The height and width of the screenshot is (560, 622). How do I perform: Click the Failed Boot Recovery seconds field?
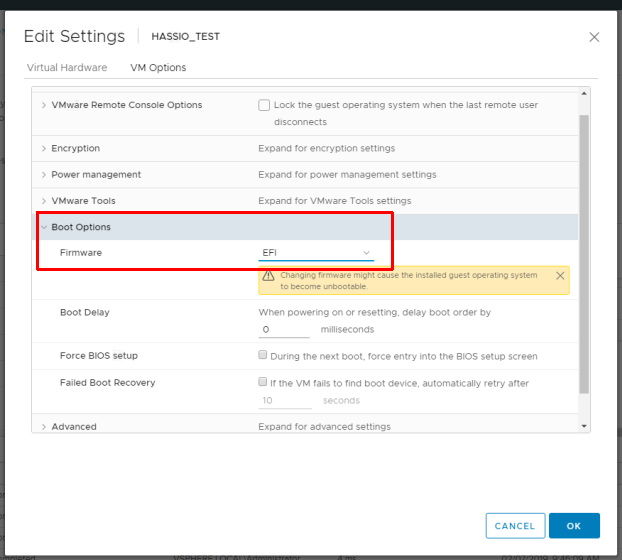(285, 401)
